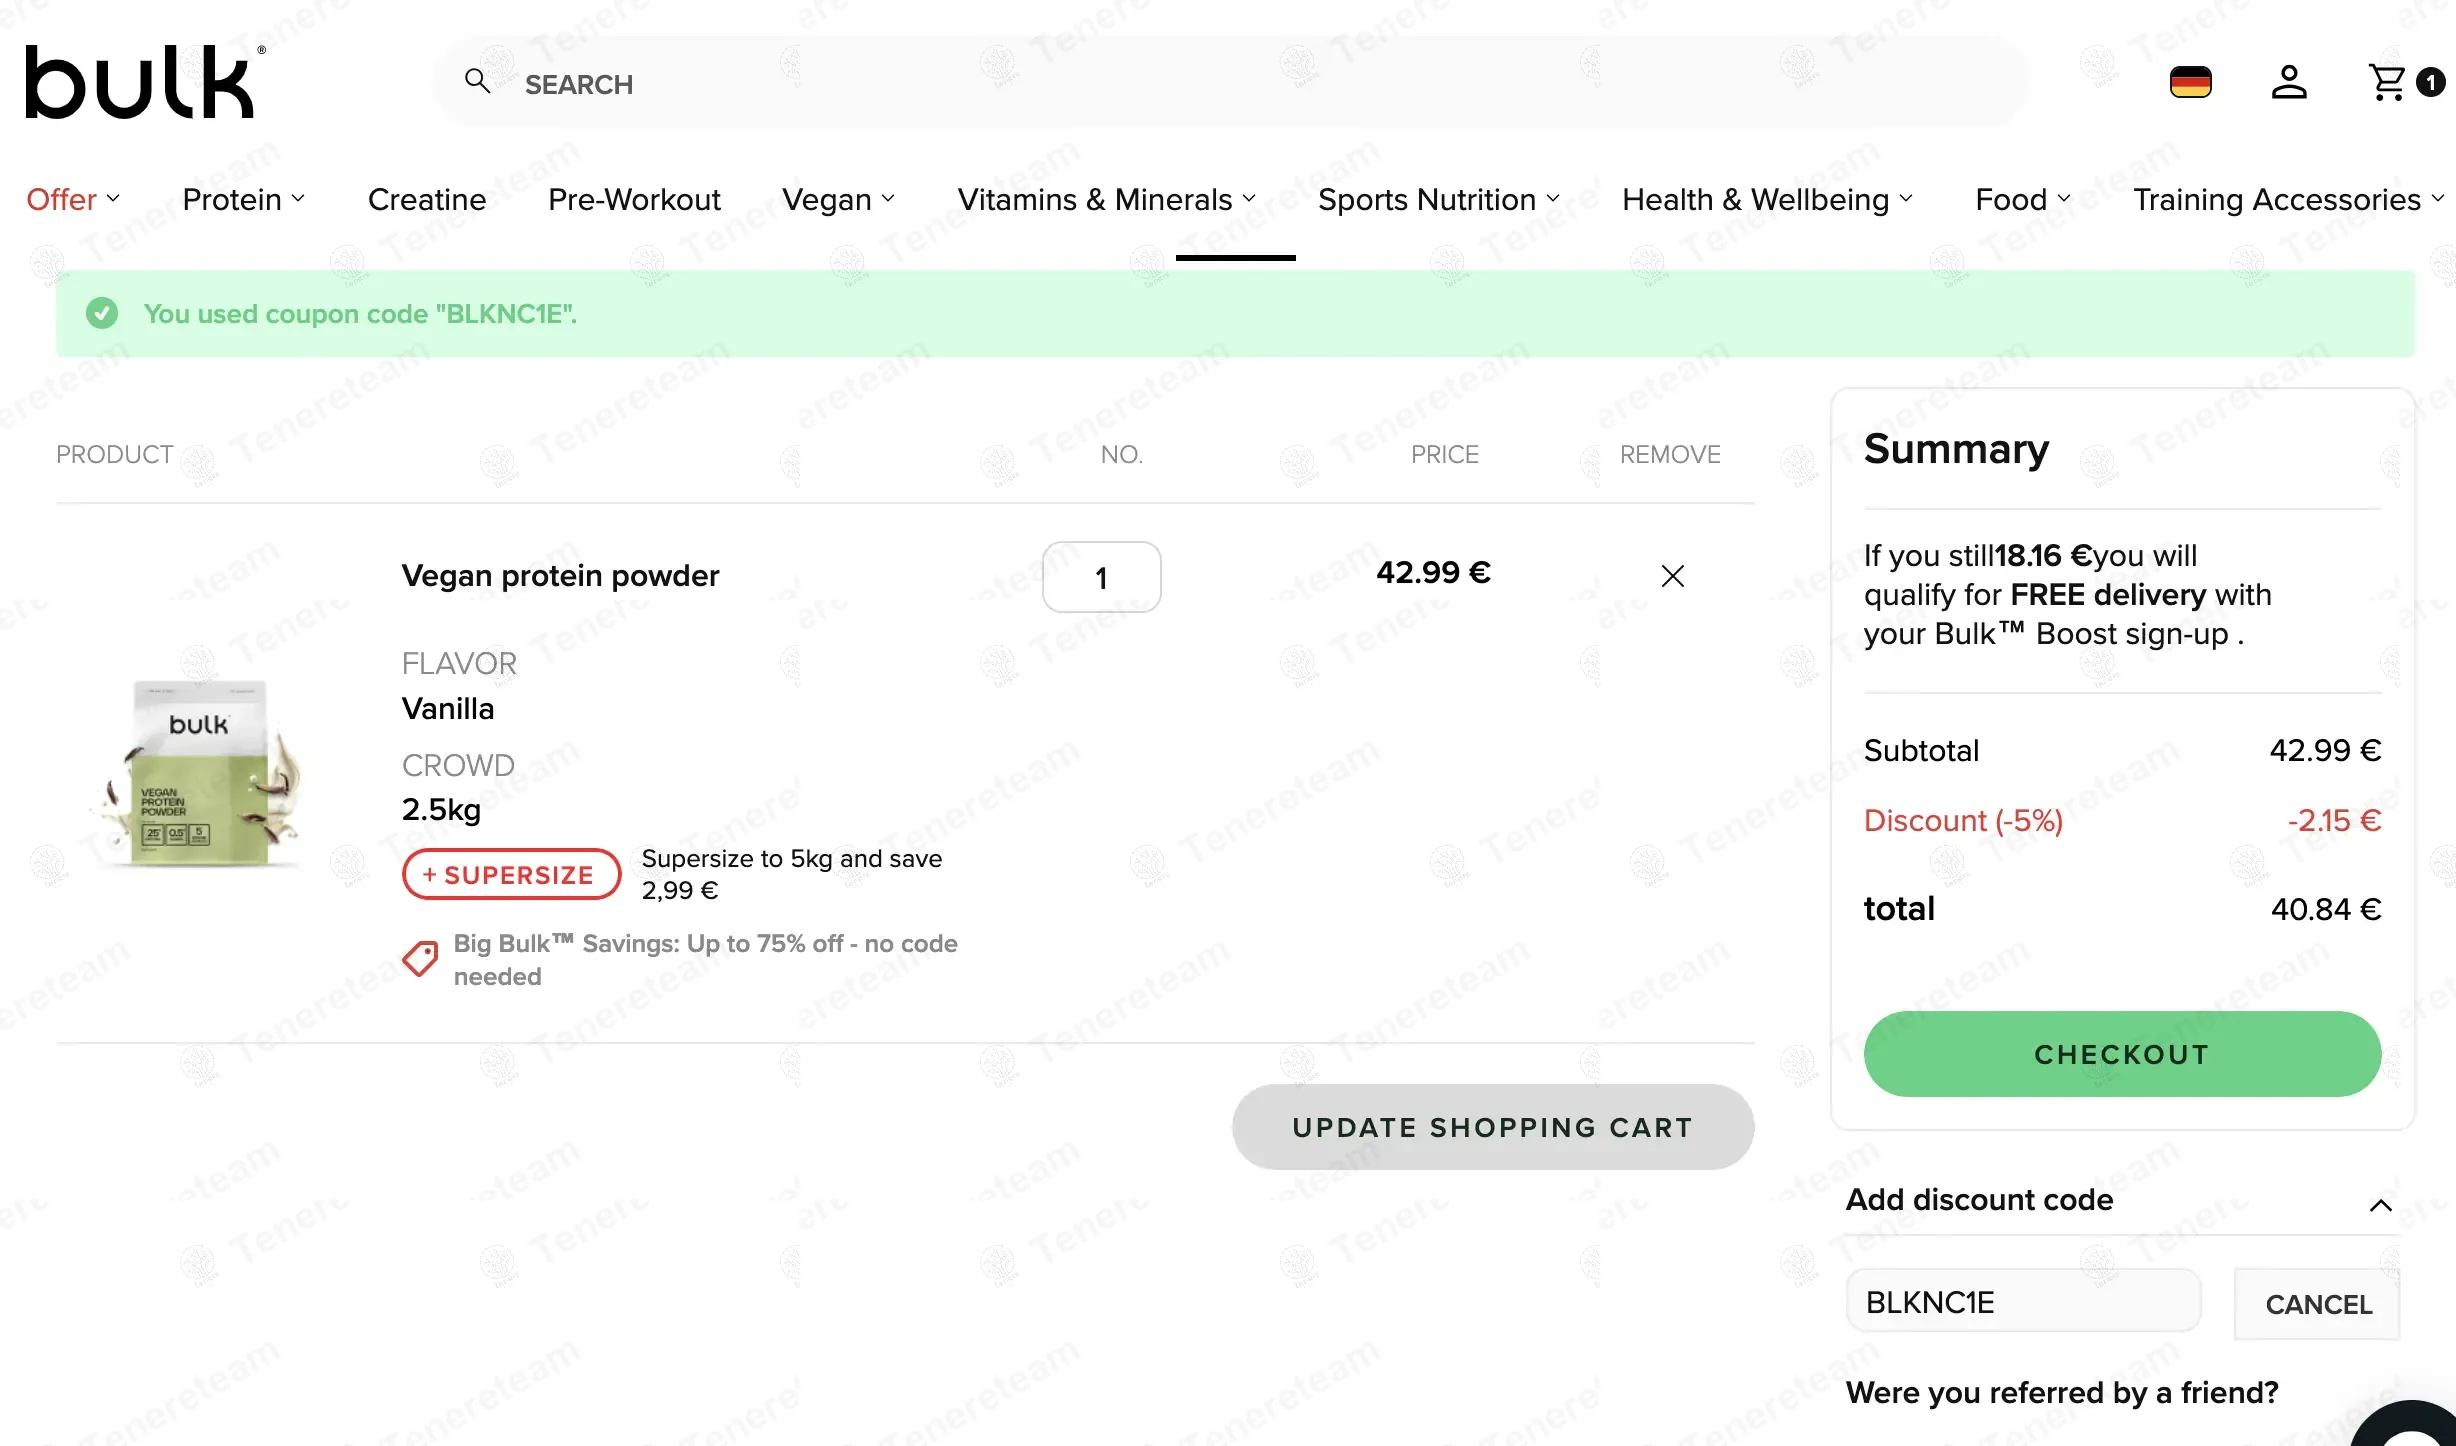This screenshot has width=2456, height=1446.
Task: Click the 'Supersize to 5kg and save' text
Action: [792, 874]
